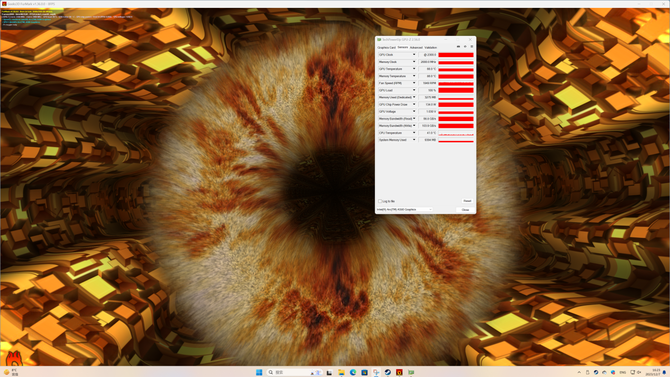Click the GPU-Z screenshot camera icon
670x377 pixels.
coord(458,47)
